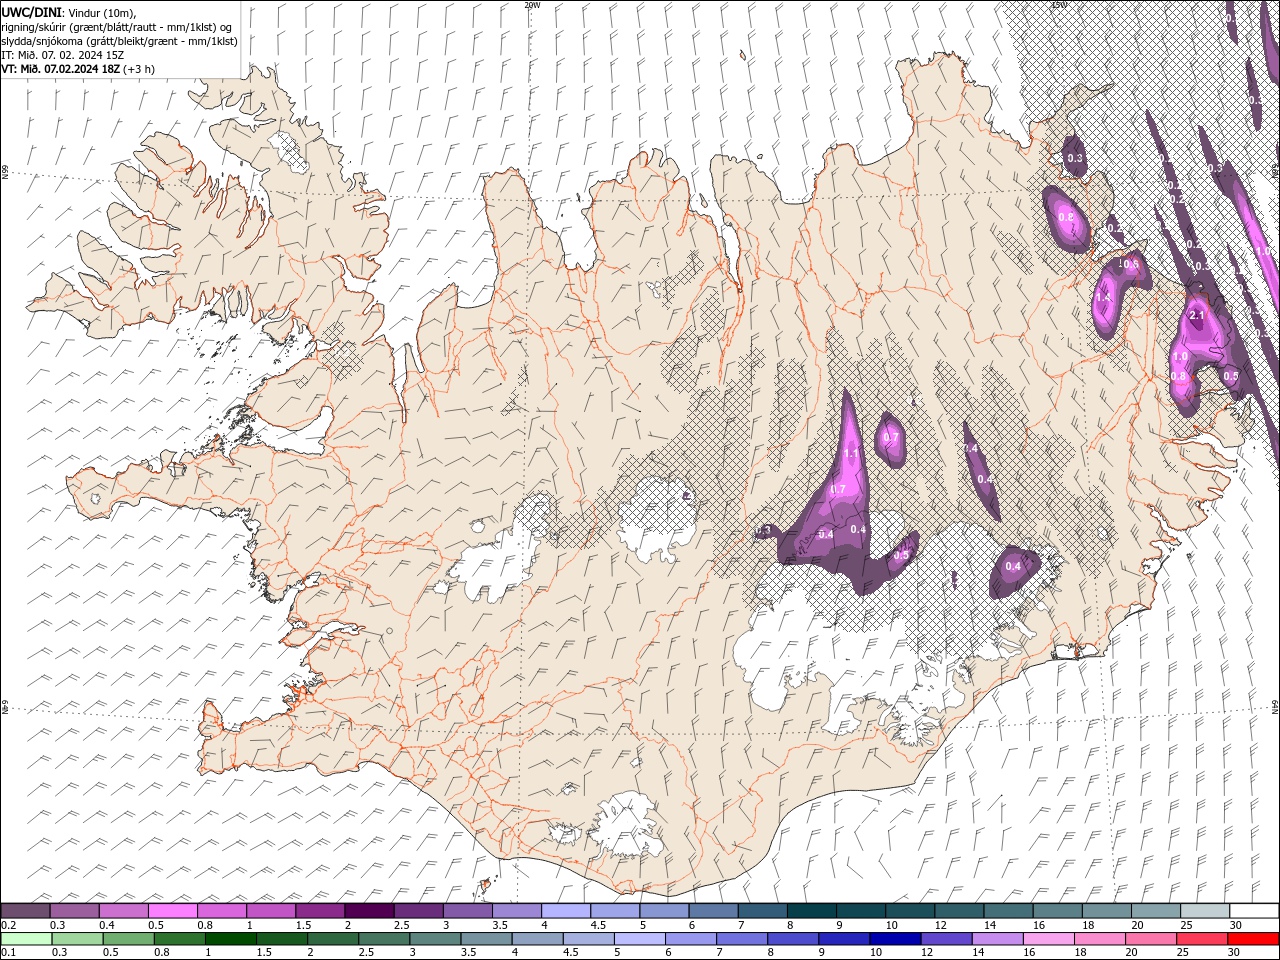
Task: Select the bright pink upper-row swatch labeled 0.5
Action: tap(172, 911)
